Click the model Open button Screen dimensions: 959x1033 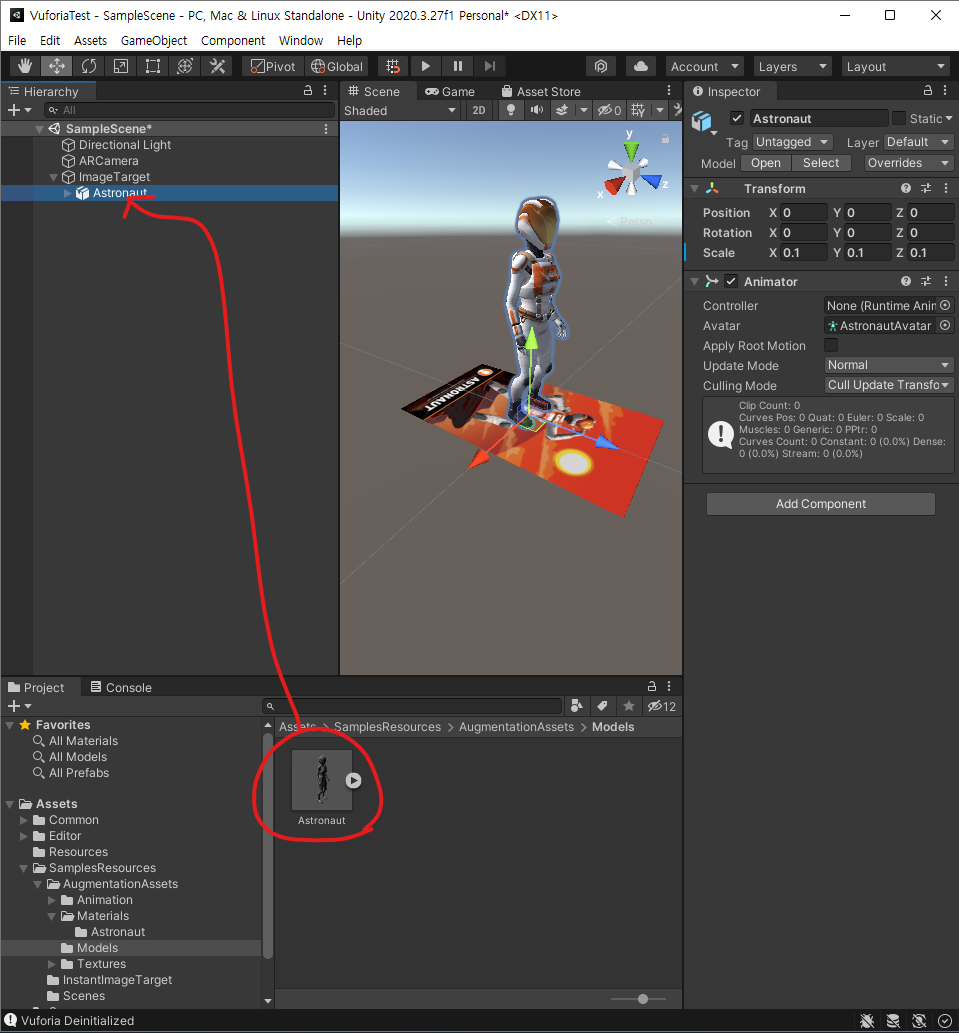click(765, 163)
